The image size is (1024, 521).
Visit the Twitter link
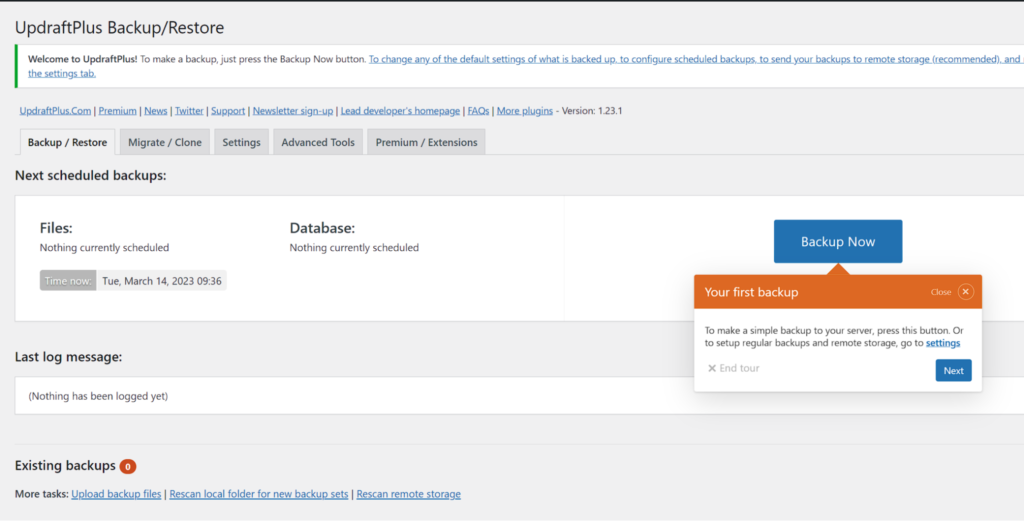(189, 111)
